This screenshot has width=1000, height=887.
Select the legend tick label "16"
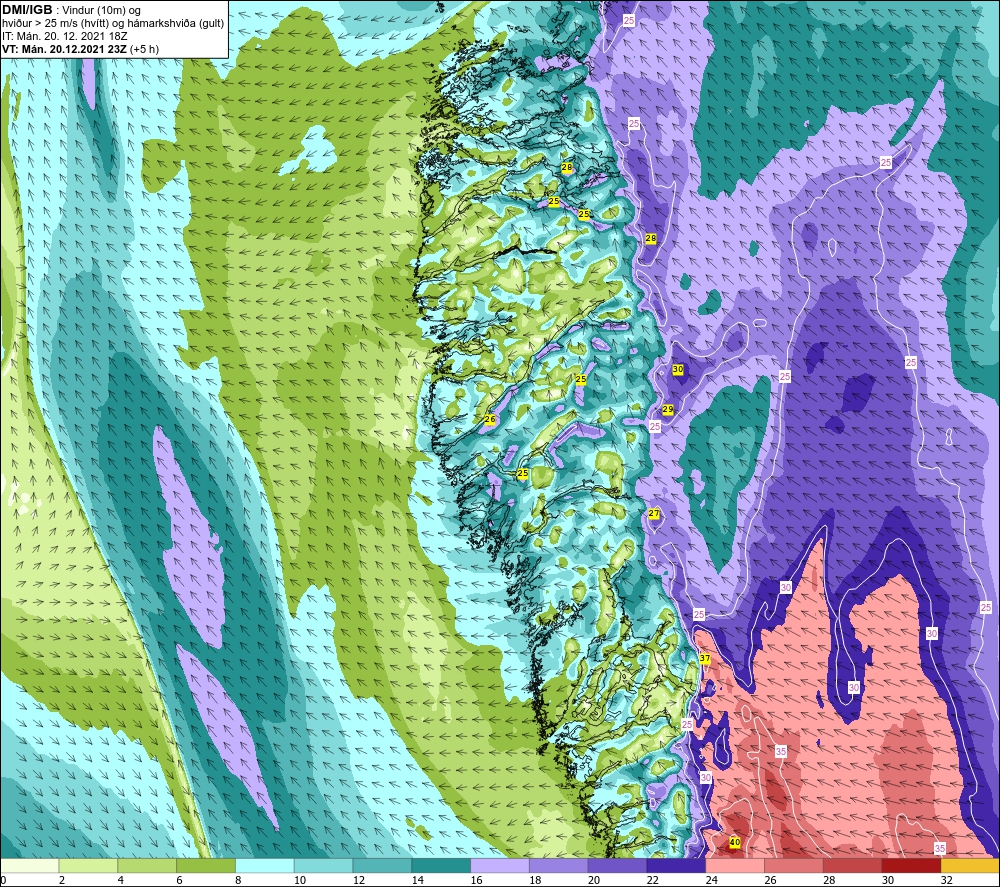pos(476,880)
